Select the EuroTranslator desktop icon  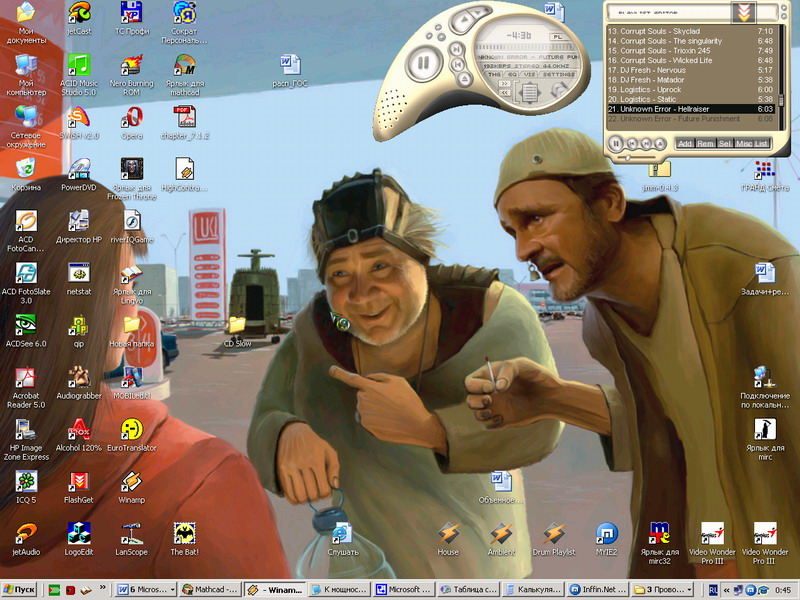[x=132, y=435]
